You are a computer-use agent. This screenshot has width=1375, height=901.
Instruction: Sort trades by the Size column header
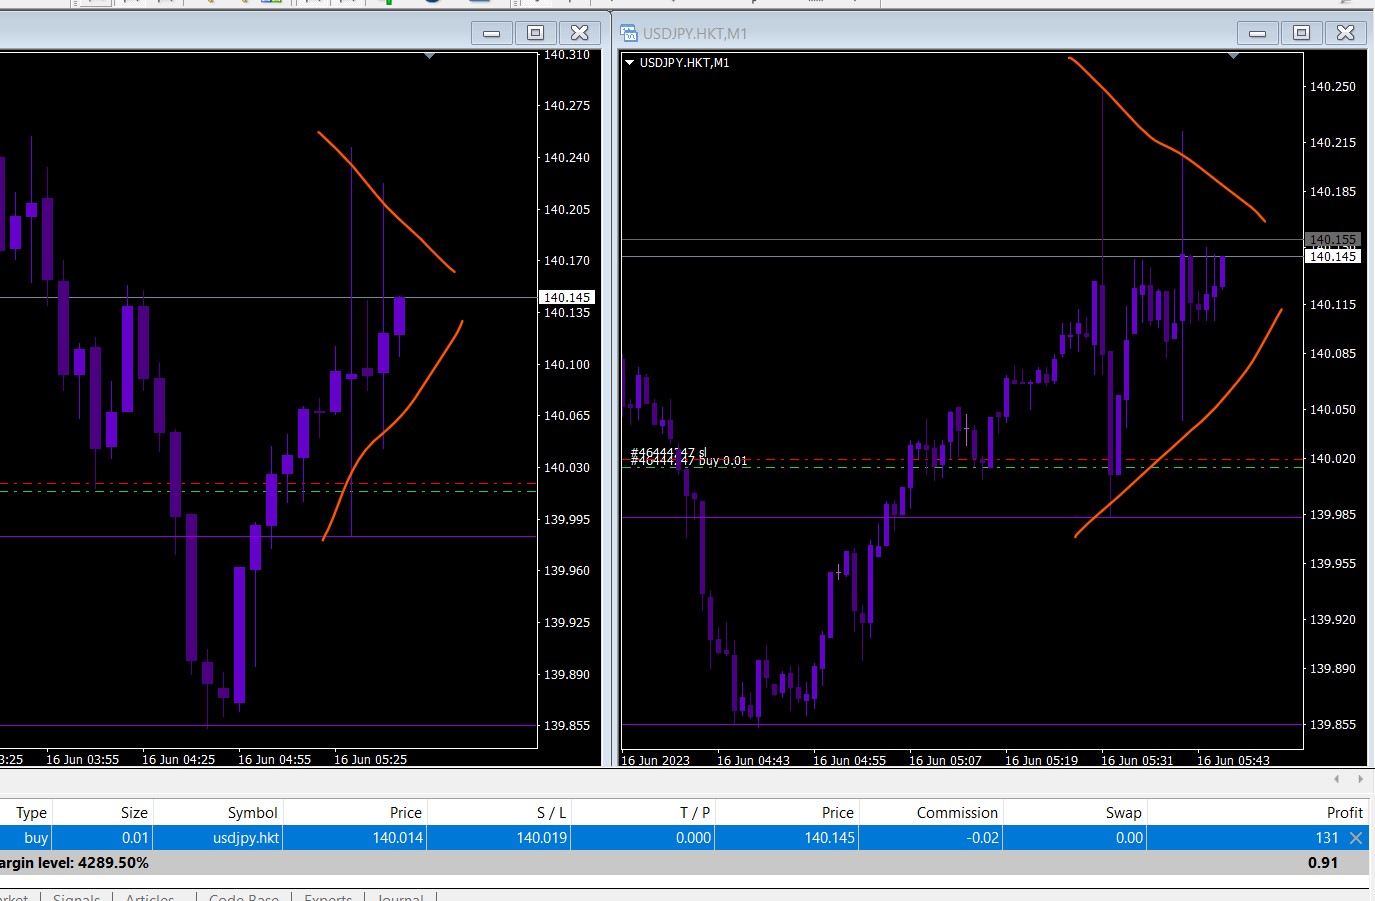134,812
